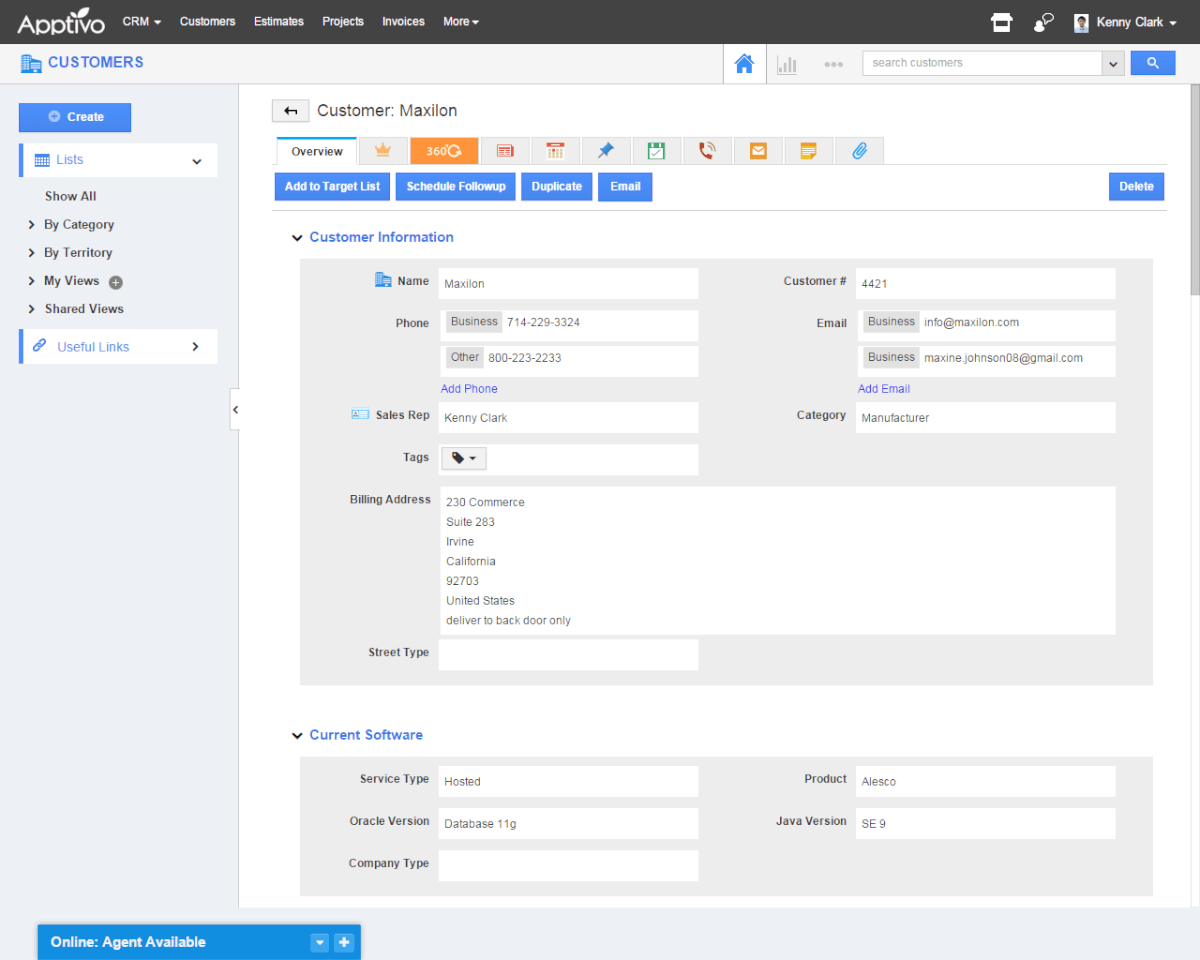Open the search customers dropdown arrow
The height and width of the screenshot is (960, 1200).
tap(1114, 64)
